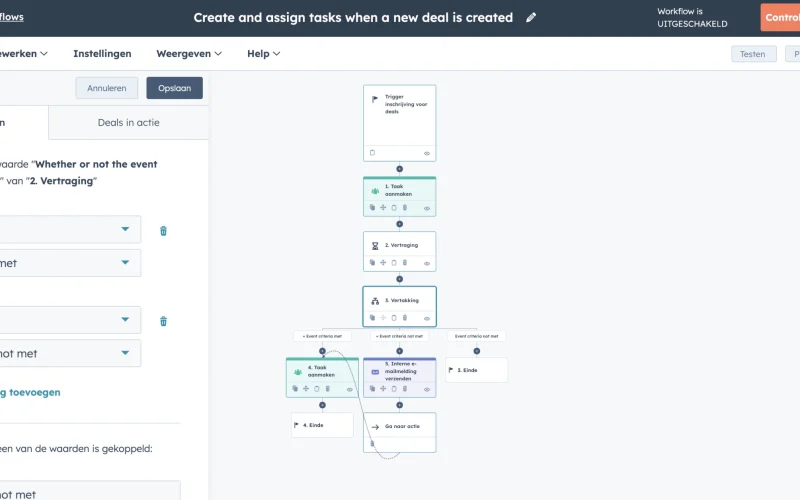Image resolution: width=800 pixels, height=500 pixels.
Task: Delete '3. Vertakking' with its trash icon
Action: coord(405,318)
